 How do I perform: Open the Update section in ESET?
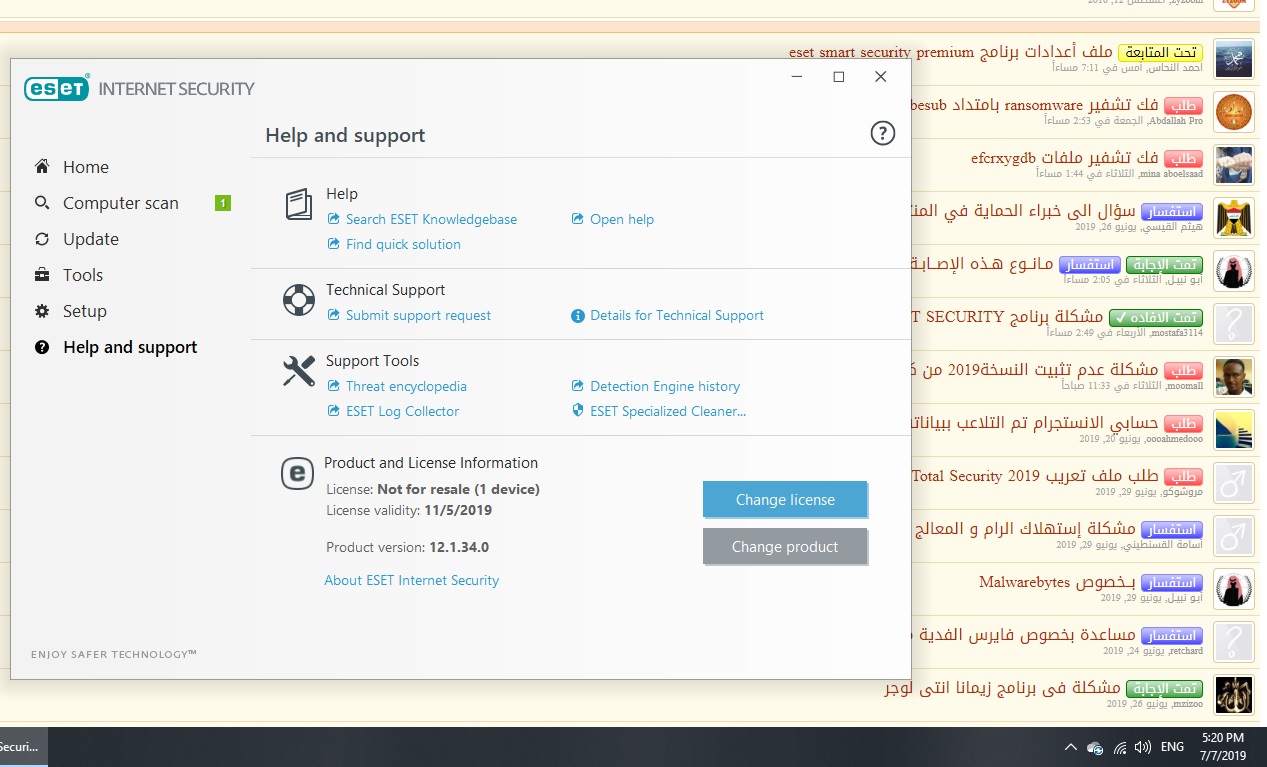click(x=90, y=239)
